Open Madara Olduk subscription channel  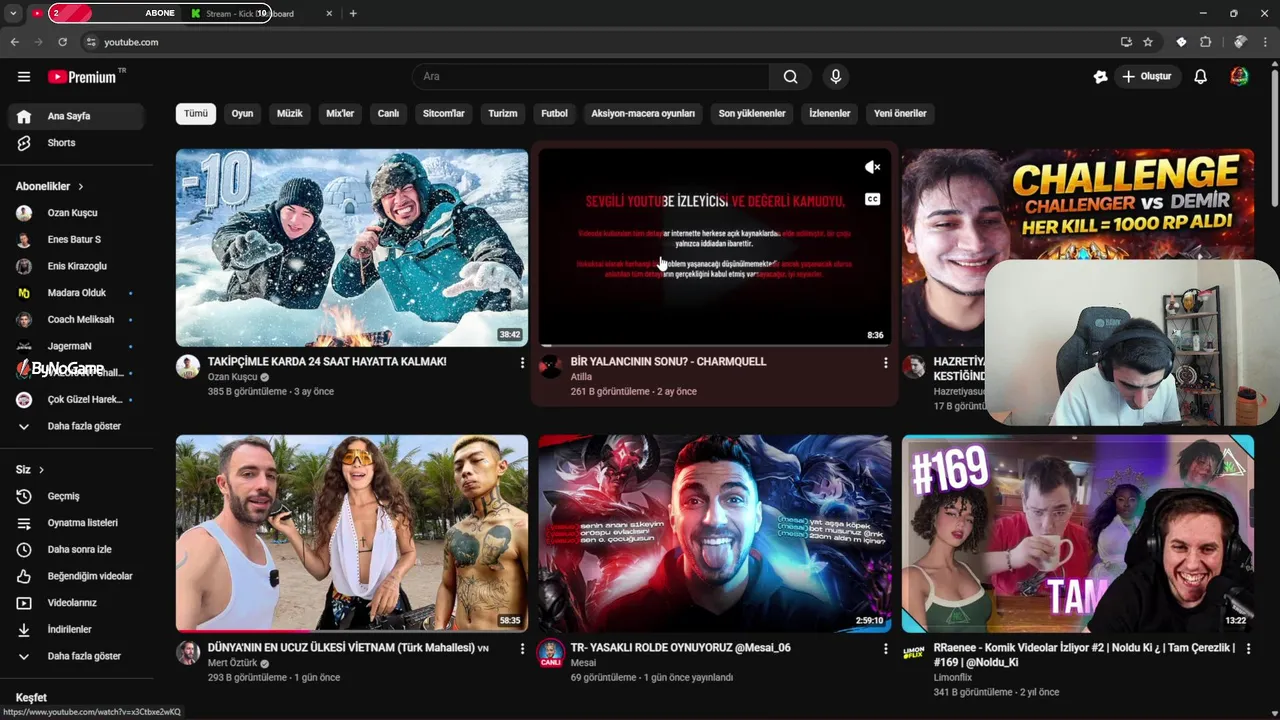click(75, 293)
